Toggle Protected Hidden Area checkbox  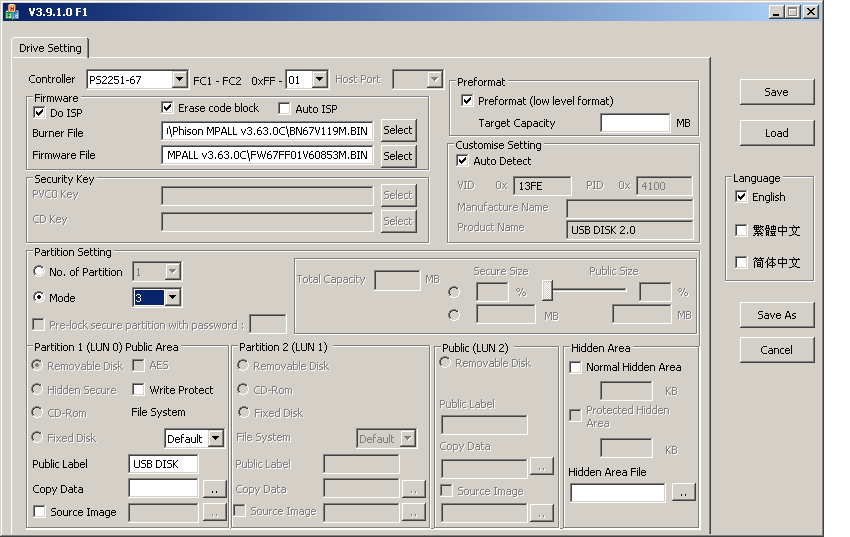point(575,415)
